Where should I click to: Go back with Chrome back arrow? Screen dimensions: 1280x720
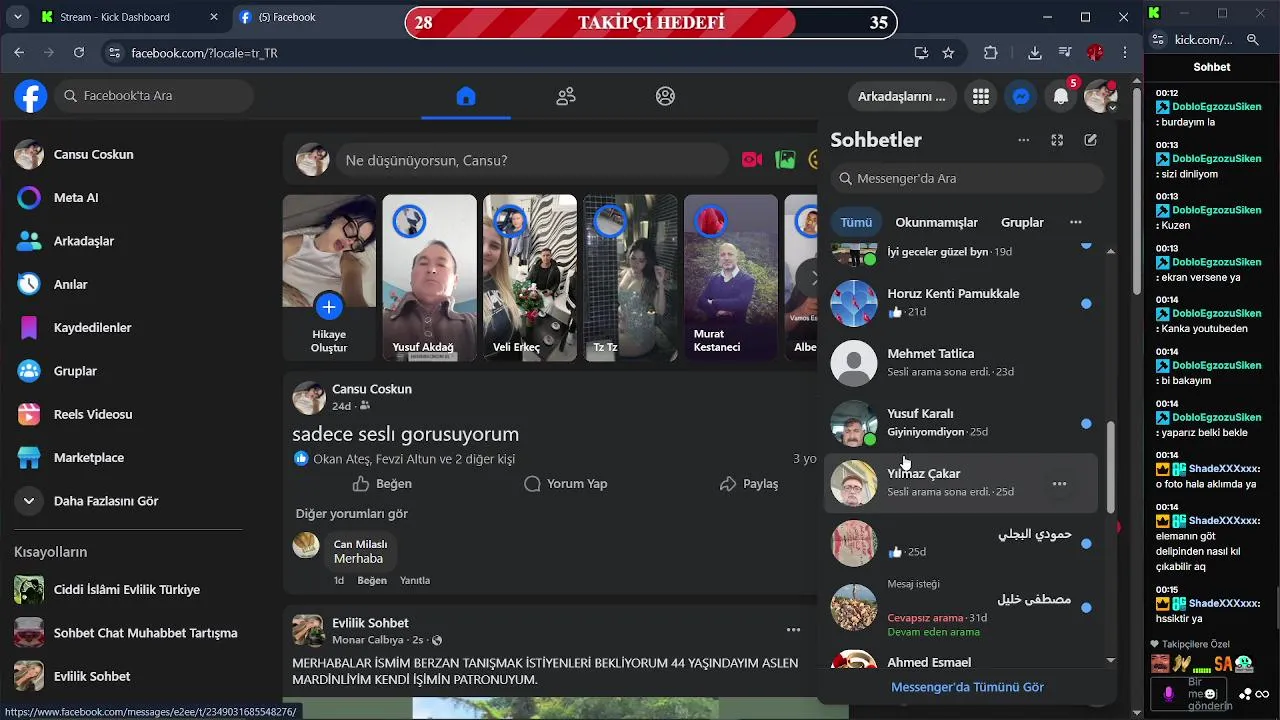click(x=20, y=52)
